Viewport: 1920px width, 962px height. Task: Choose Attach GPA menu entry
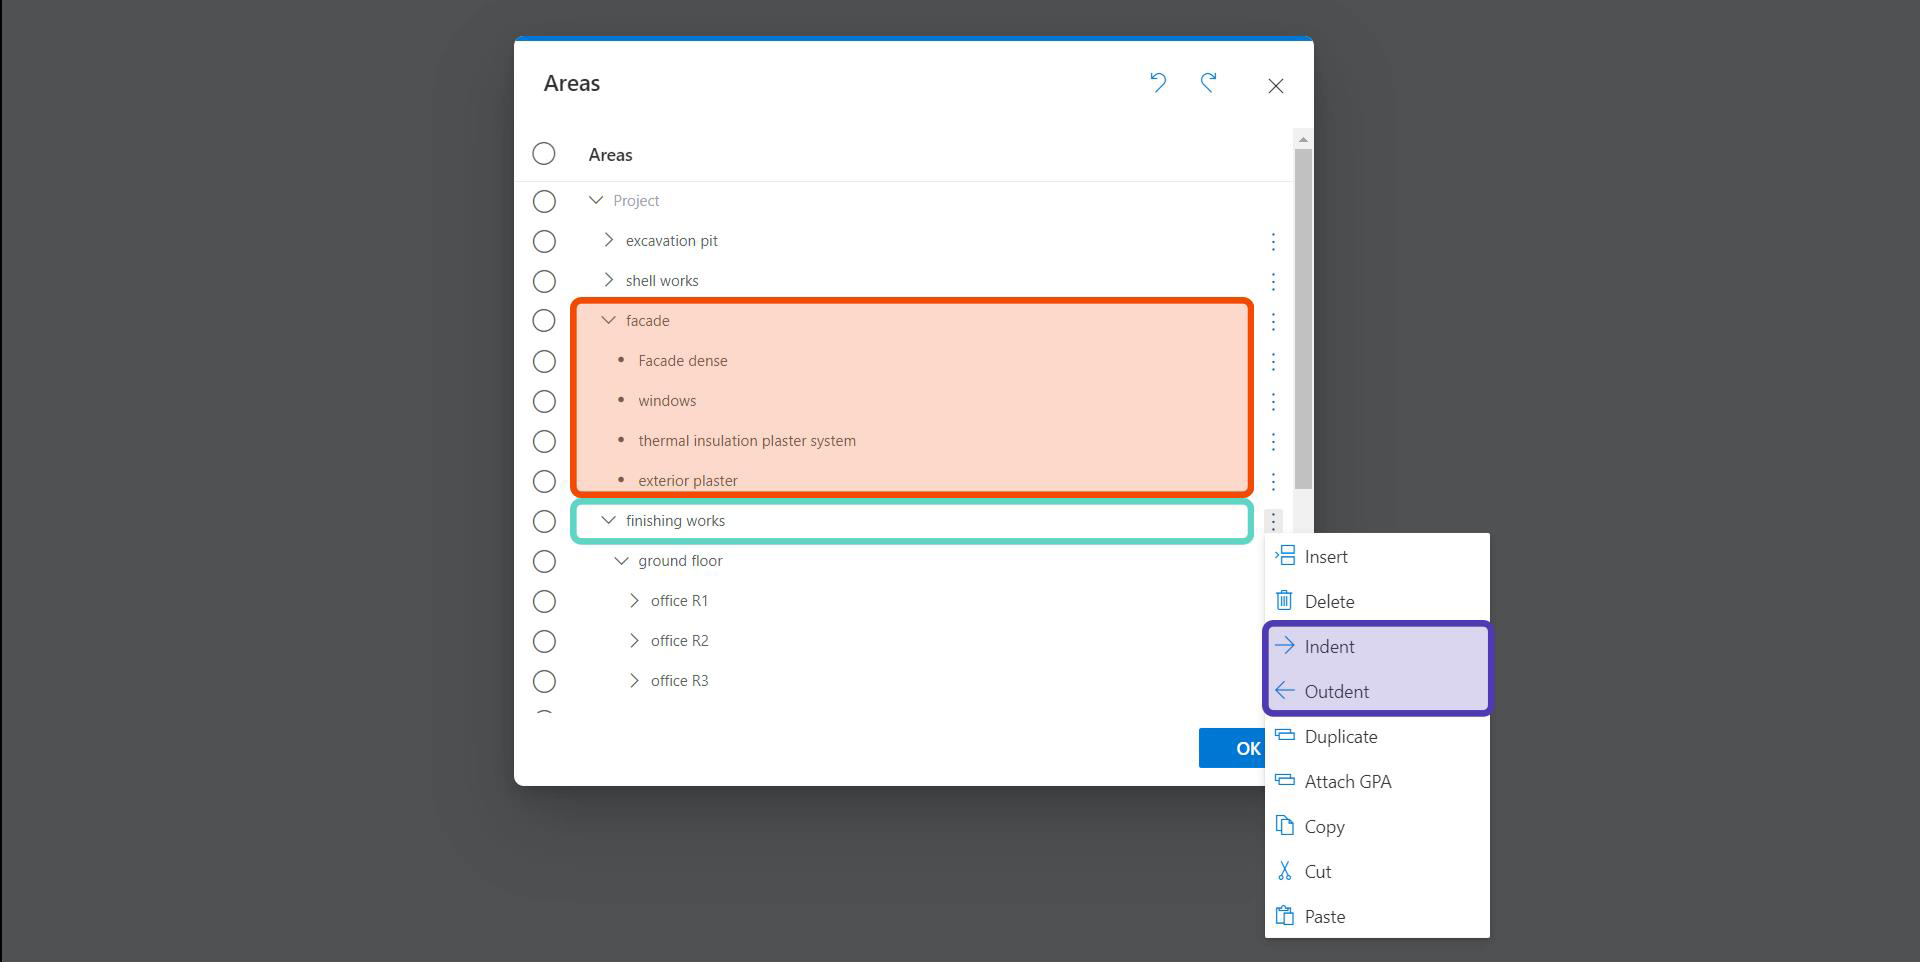coord(1347,782)
